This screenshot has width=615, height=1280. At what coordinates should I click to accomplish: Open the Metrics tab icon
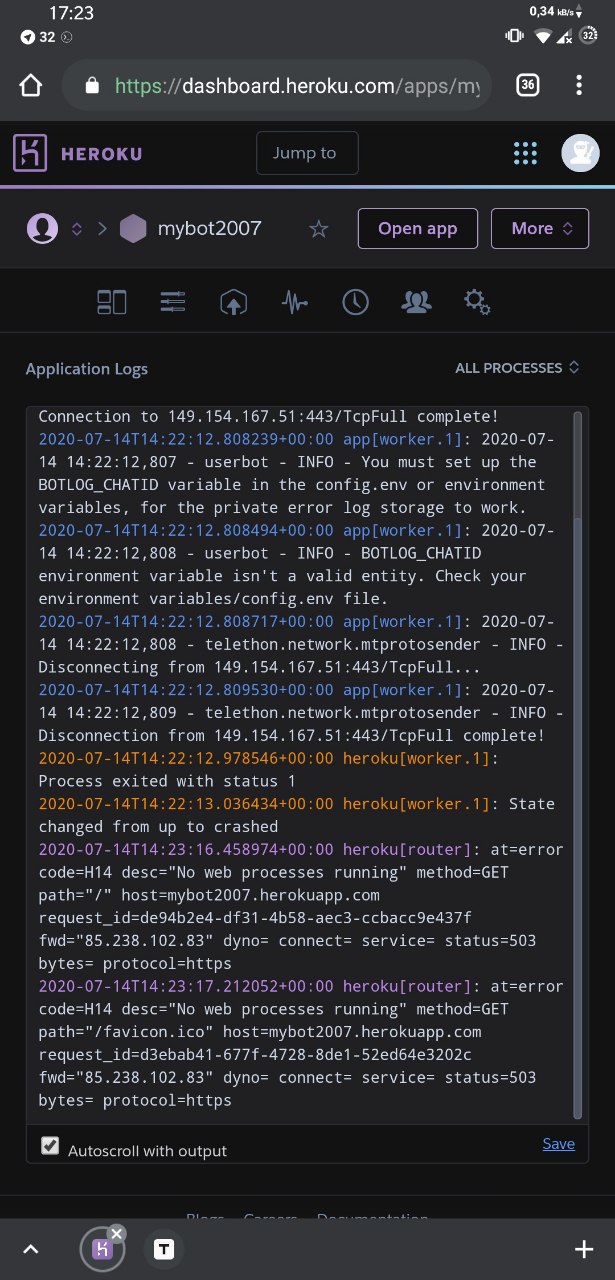294,302
